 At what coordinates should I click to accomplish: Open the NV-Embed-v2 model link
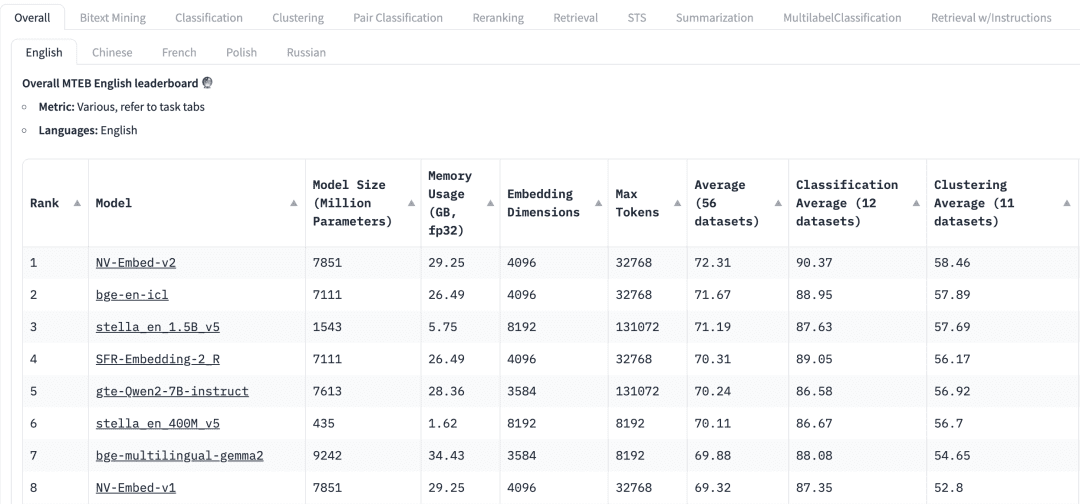click(136, 263)
